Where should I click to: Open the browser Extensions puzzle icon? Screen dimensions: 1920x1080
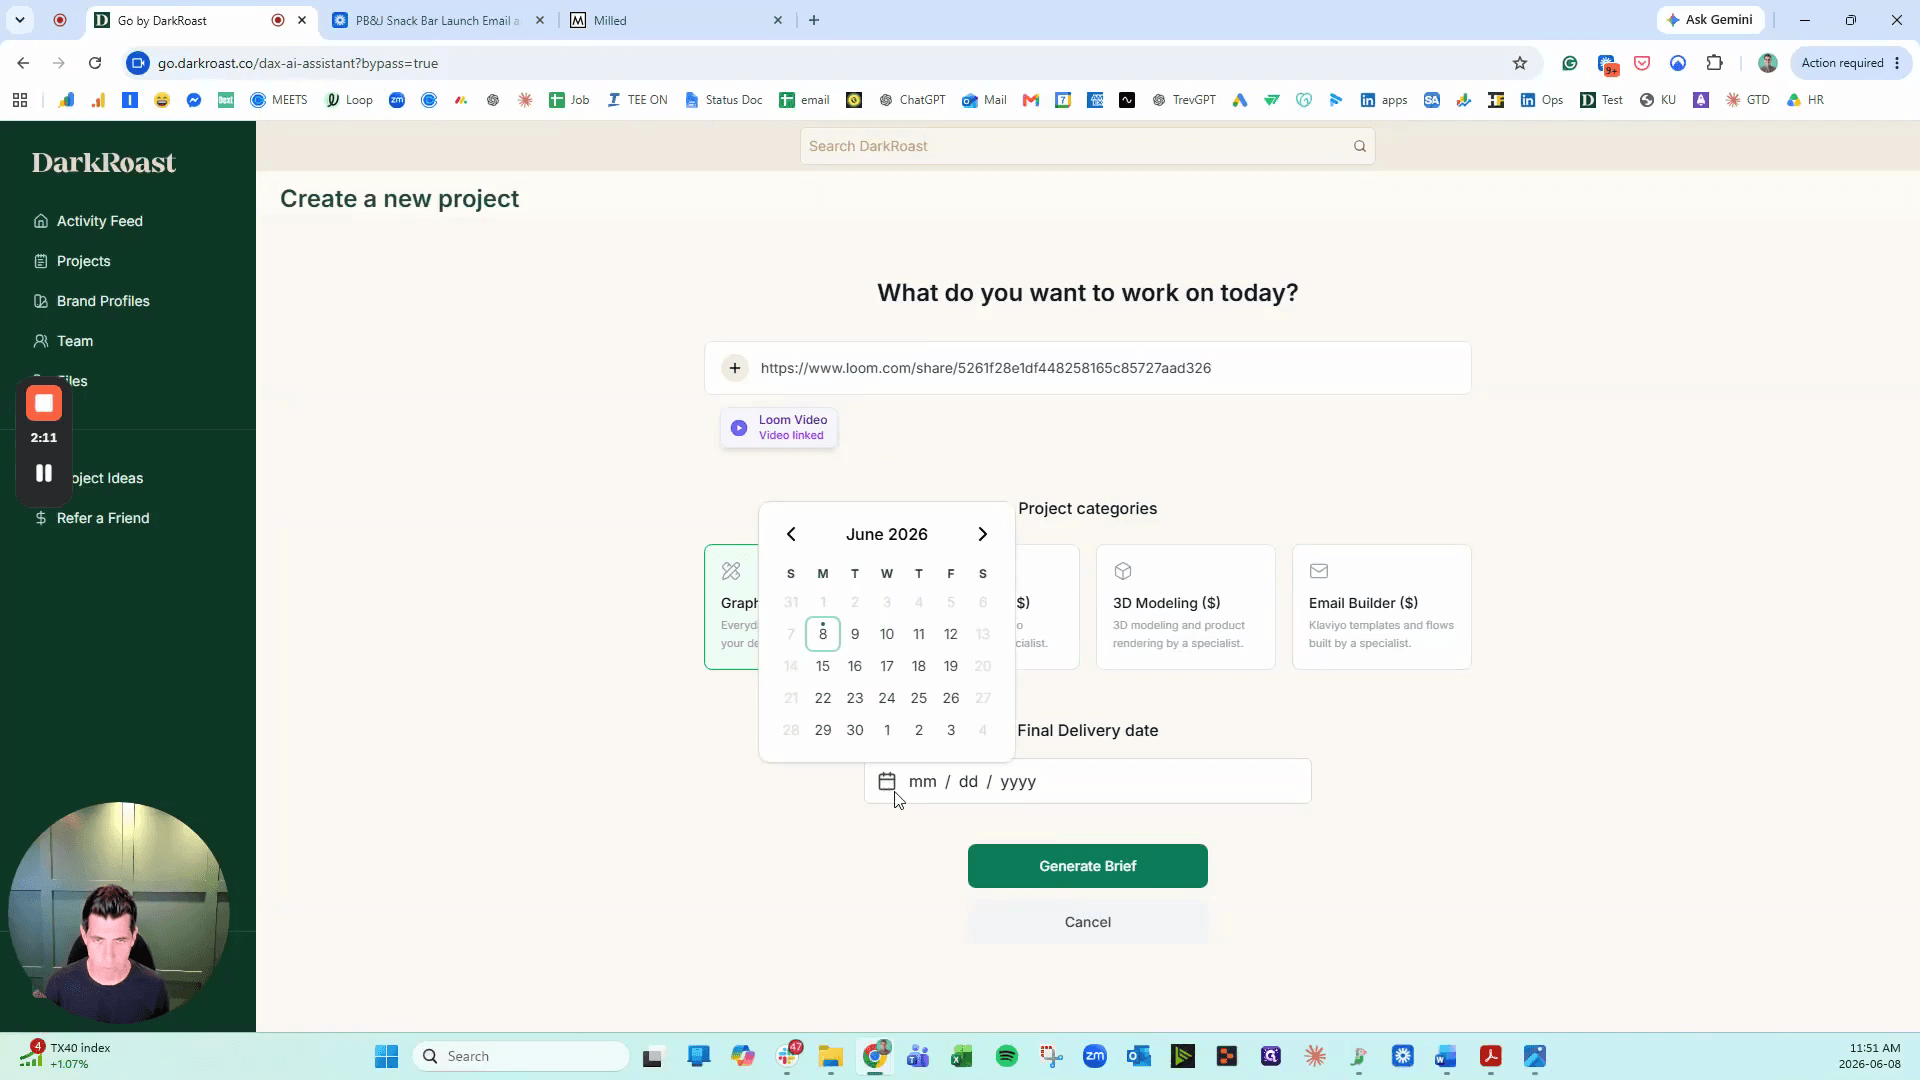coord(1715,63)
